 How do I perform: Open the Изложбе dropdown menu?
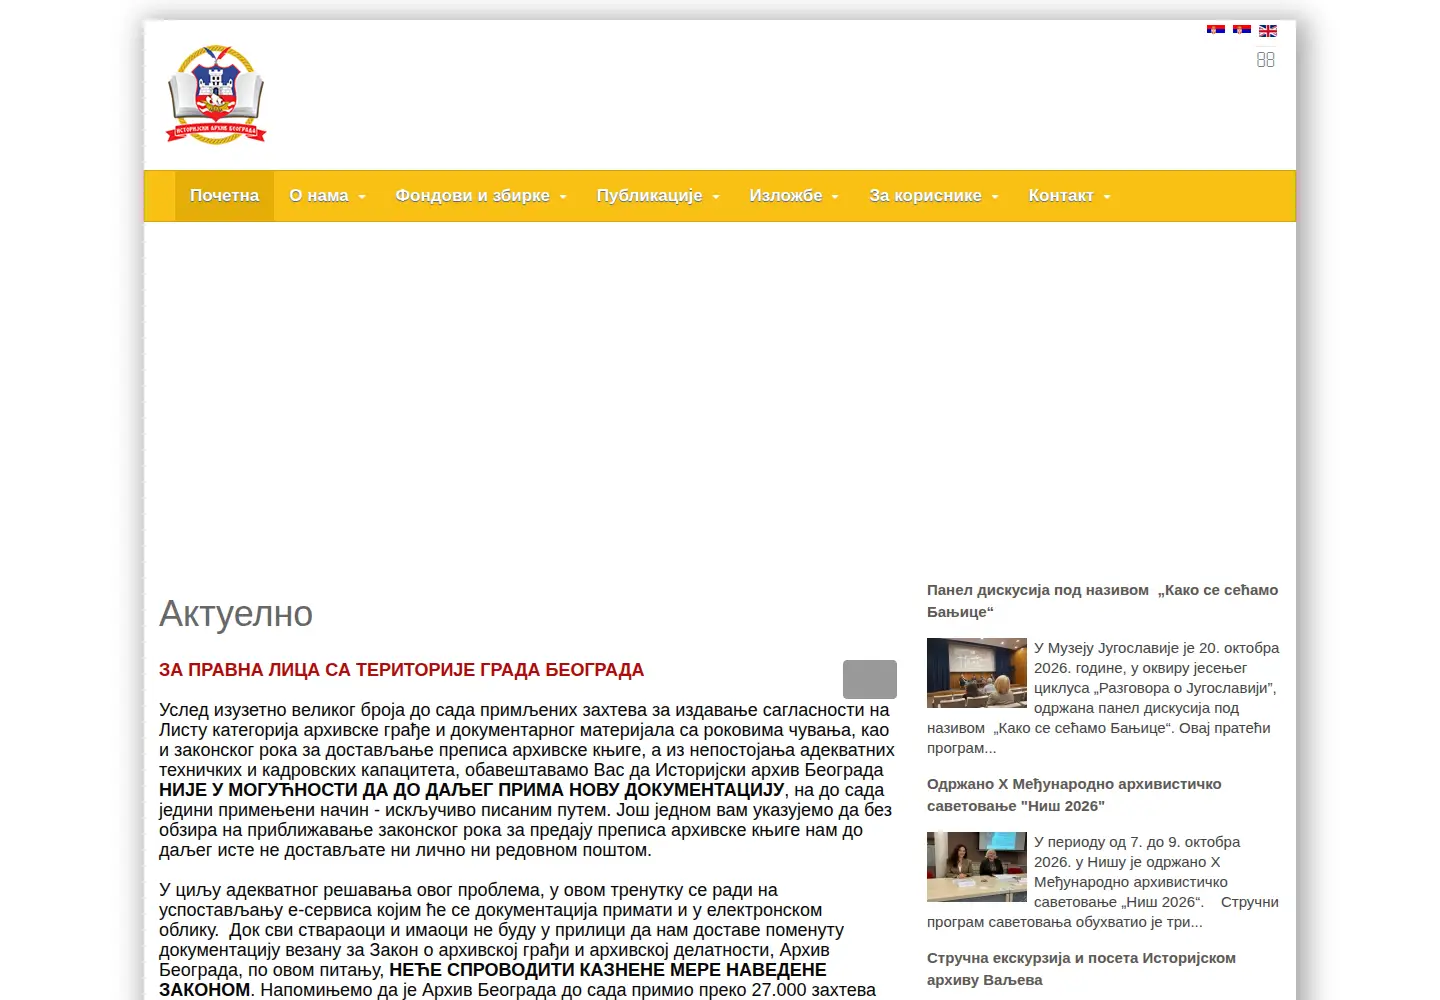tap(794, 196)
